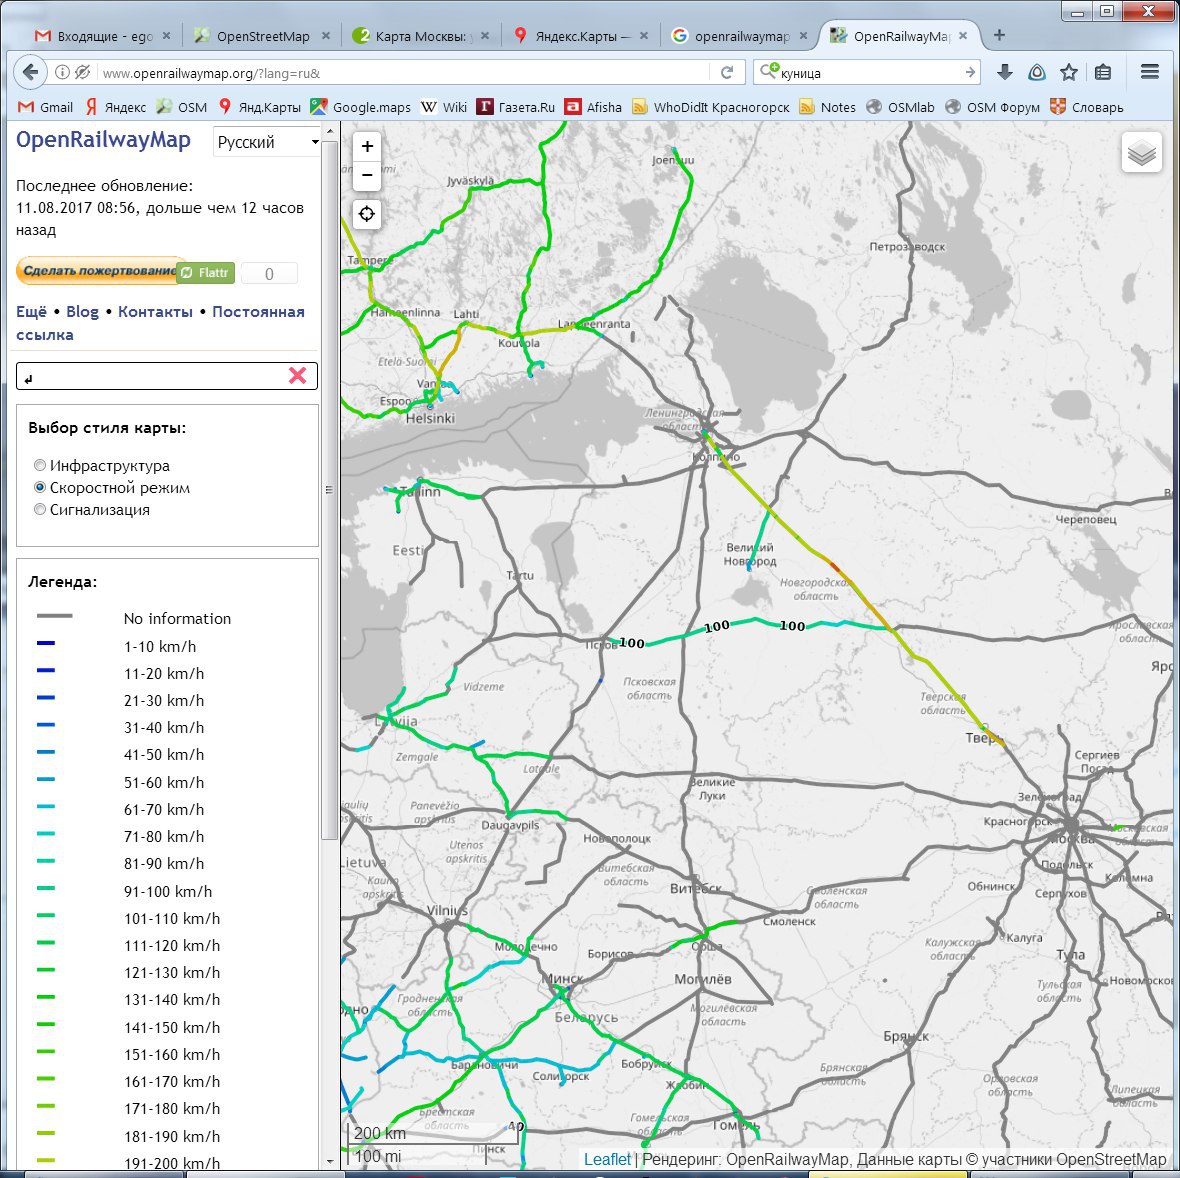1180x1178 pixels.
Task: Open the Notes feed bookmark
Action: 828,107
